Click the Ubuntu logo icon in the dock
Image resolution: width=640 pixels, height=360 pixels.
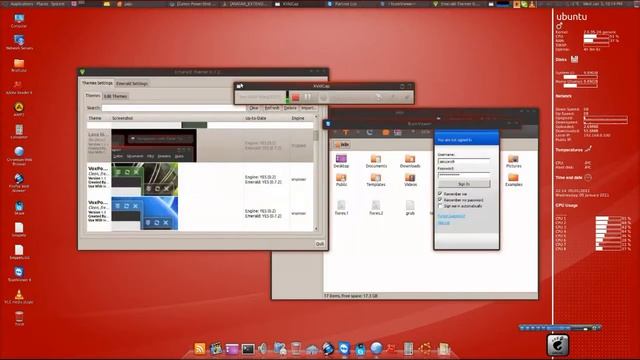click(424, 348)
